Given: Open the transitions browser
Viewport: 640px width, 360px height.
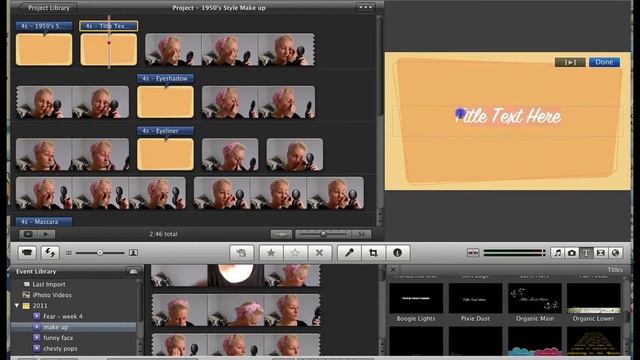Looking at the screenshot, I should (x=601, y=253).
